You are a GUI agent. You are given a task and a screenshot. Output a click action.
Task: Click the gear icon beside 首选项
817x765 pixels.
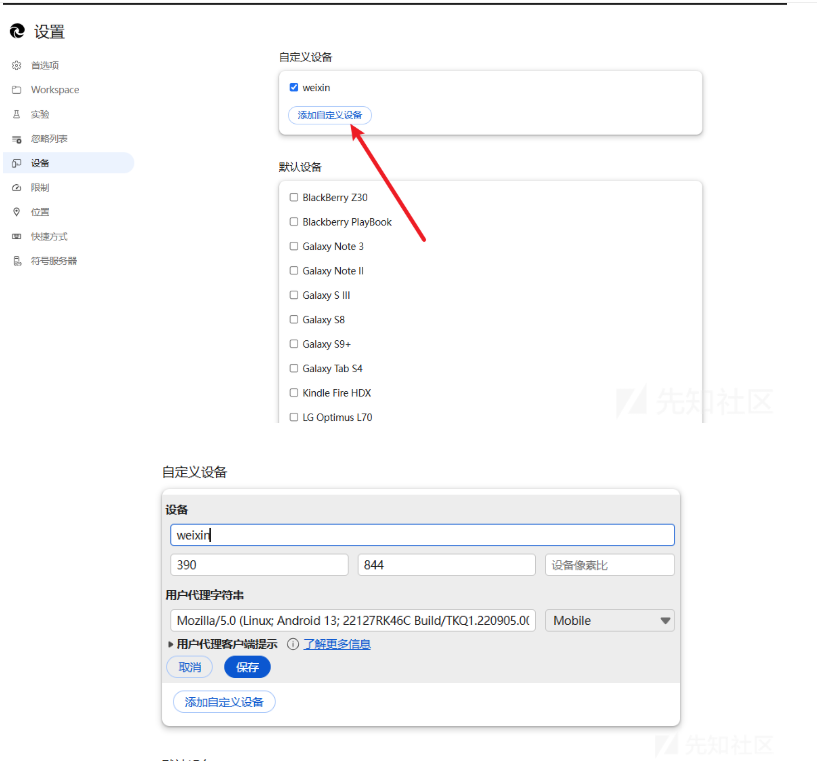(17, 65)
